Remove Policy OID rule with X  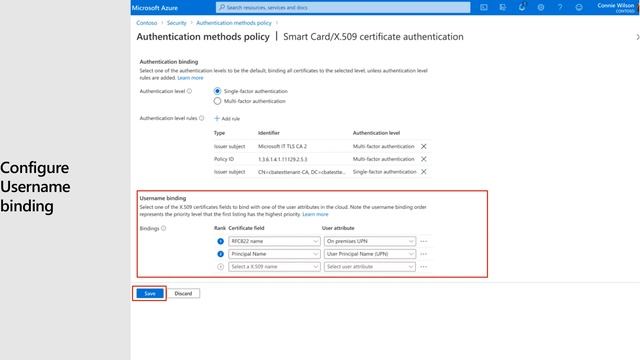pos(424,159)
